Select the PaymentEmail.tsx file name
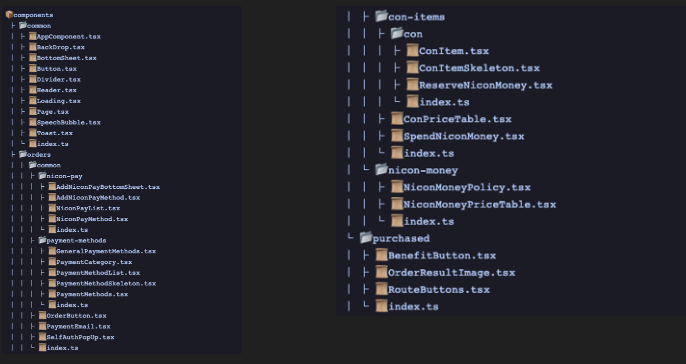686x364 pixels. pos(78,326)
